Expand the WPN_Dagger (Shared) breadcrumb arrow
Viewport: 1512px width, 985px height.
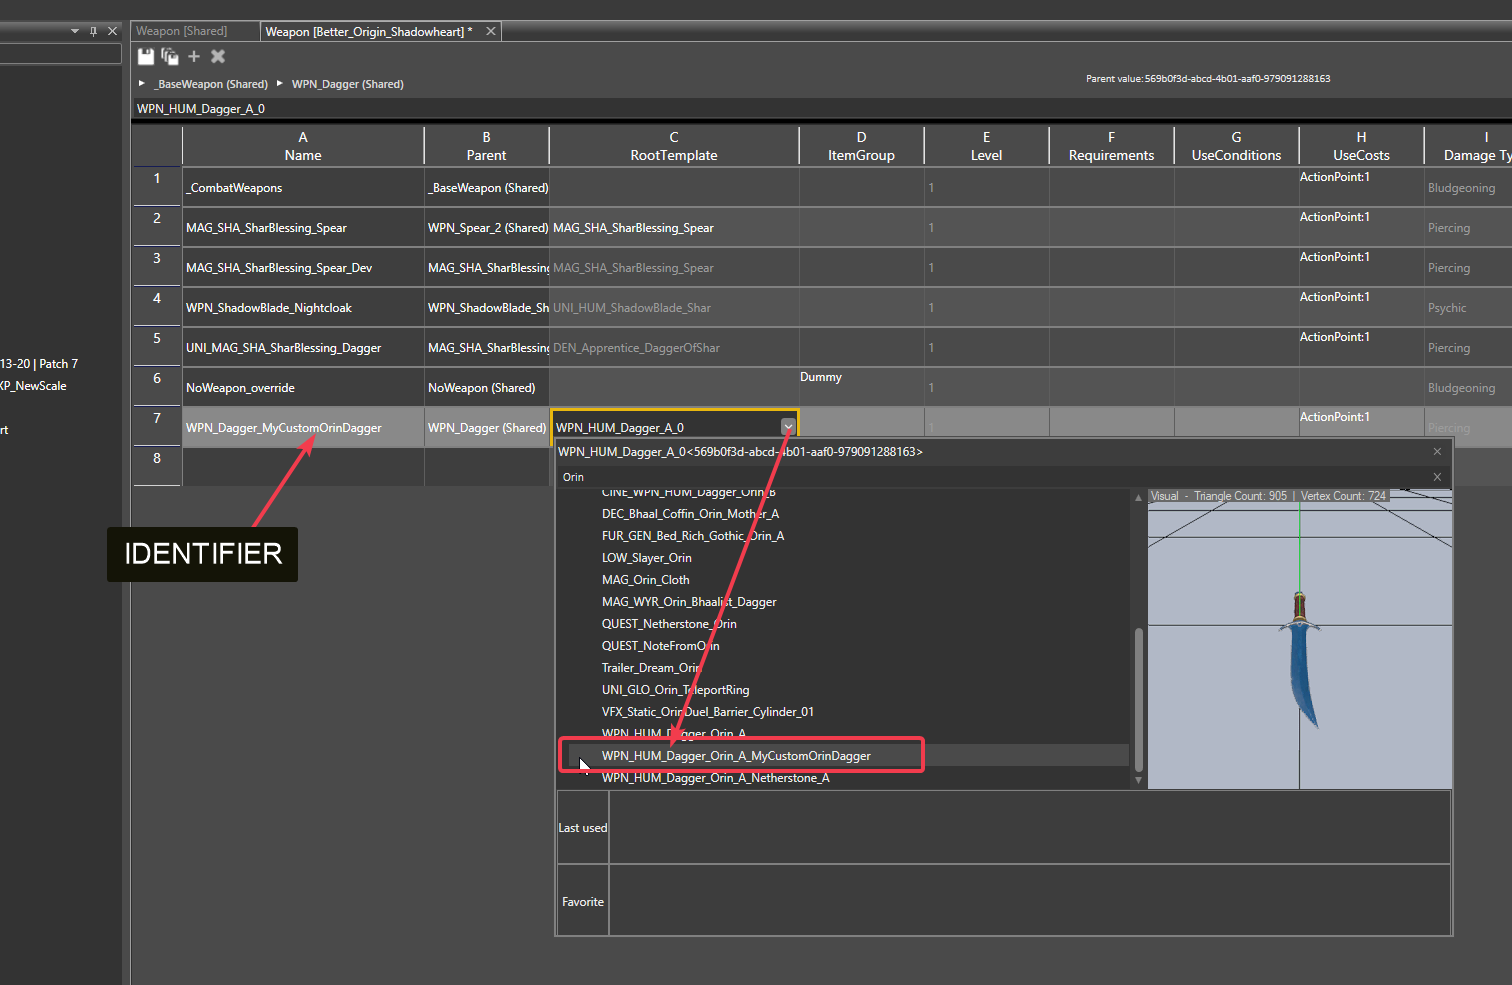(x=280, y=84)
